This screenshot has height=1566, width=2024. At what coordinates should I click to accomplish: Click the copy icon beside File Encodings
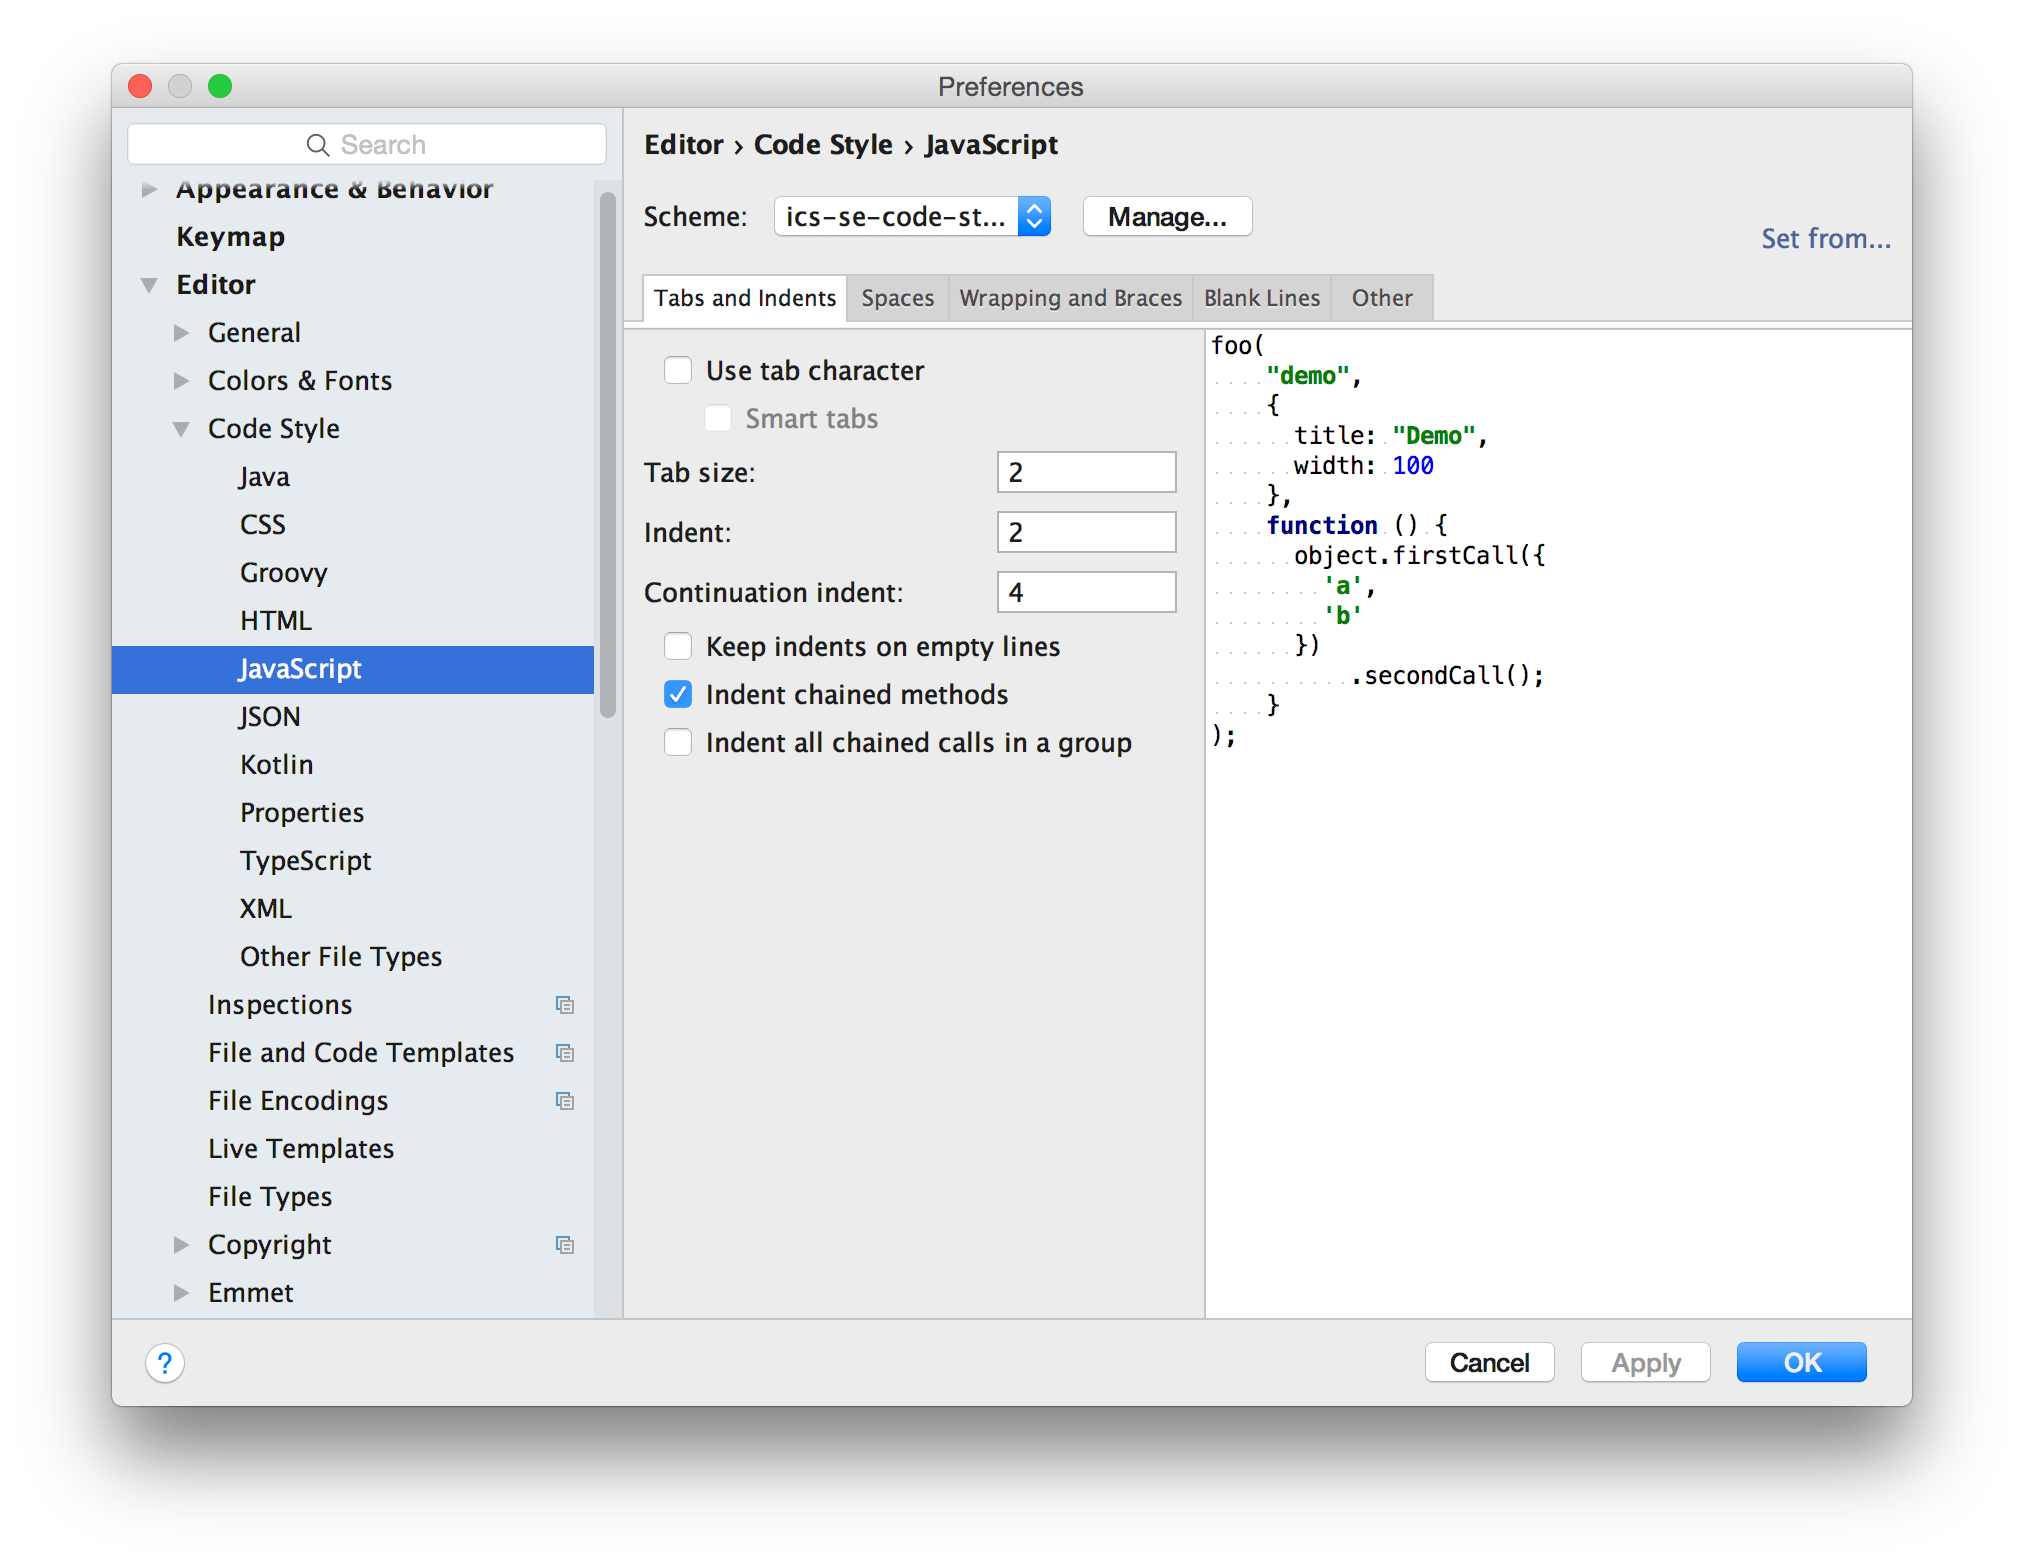565,1100
